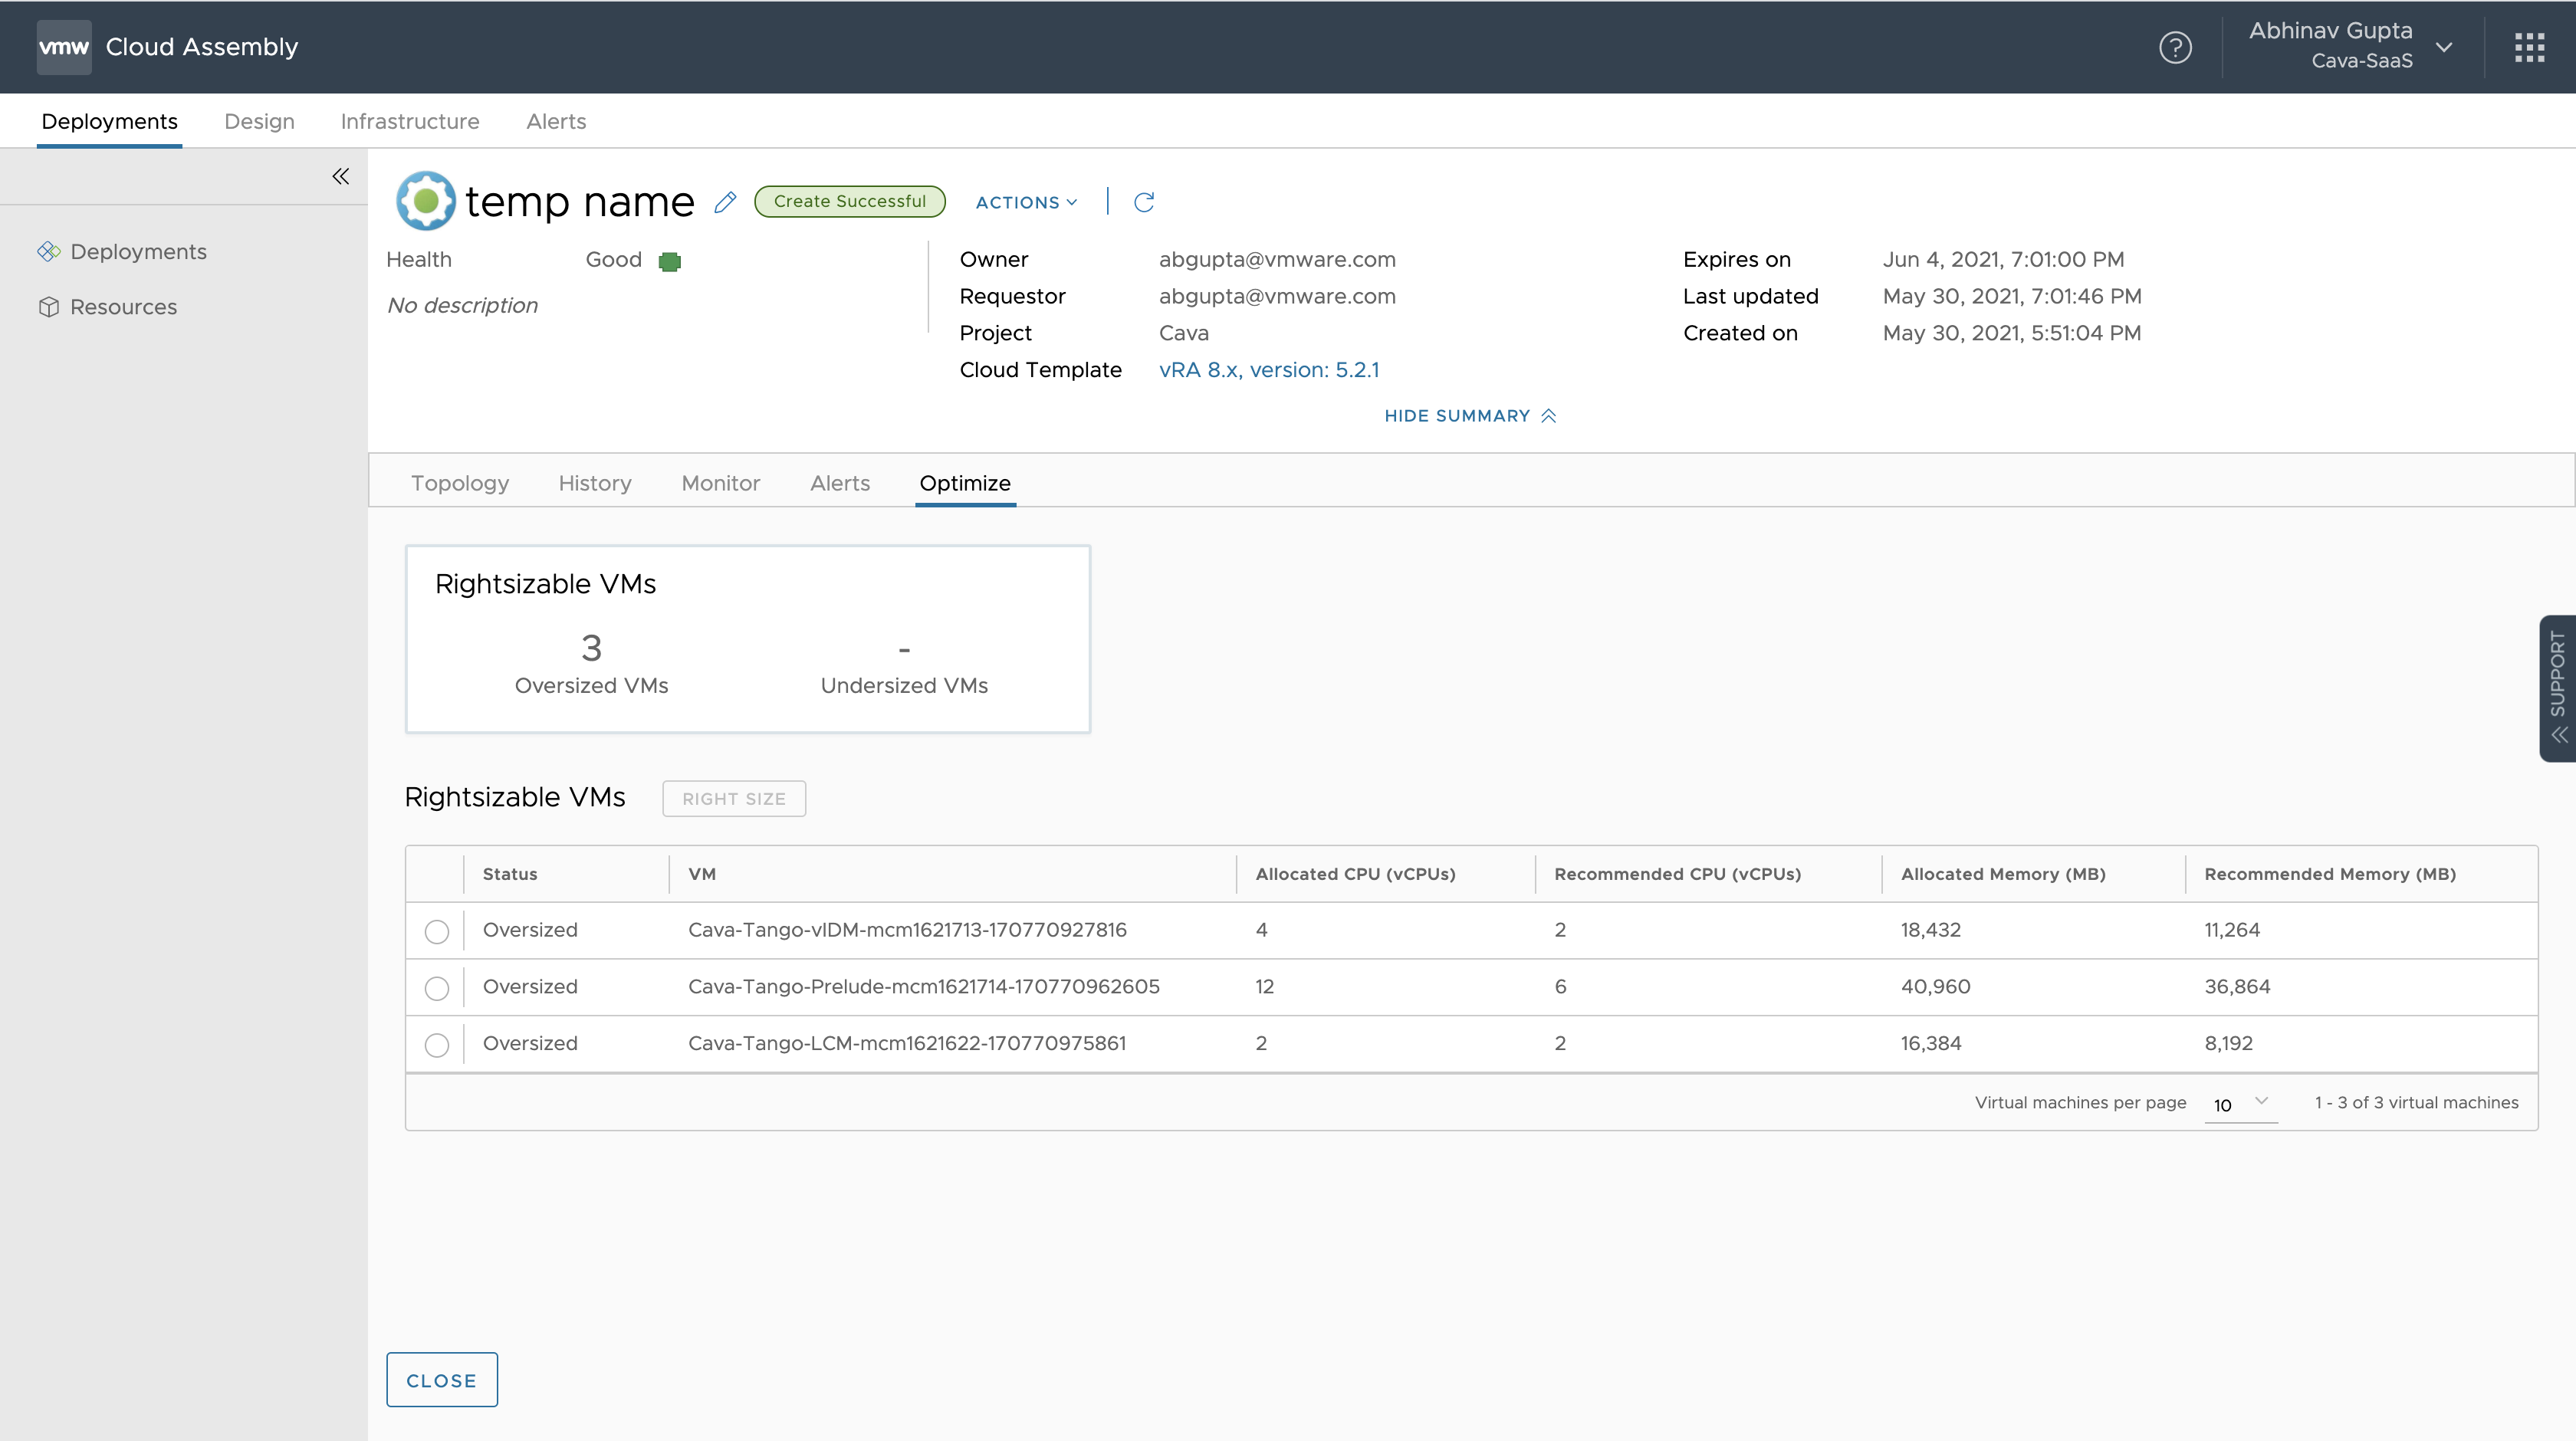Click the Status column header

click(x=510, y=874)
